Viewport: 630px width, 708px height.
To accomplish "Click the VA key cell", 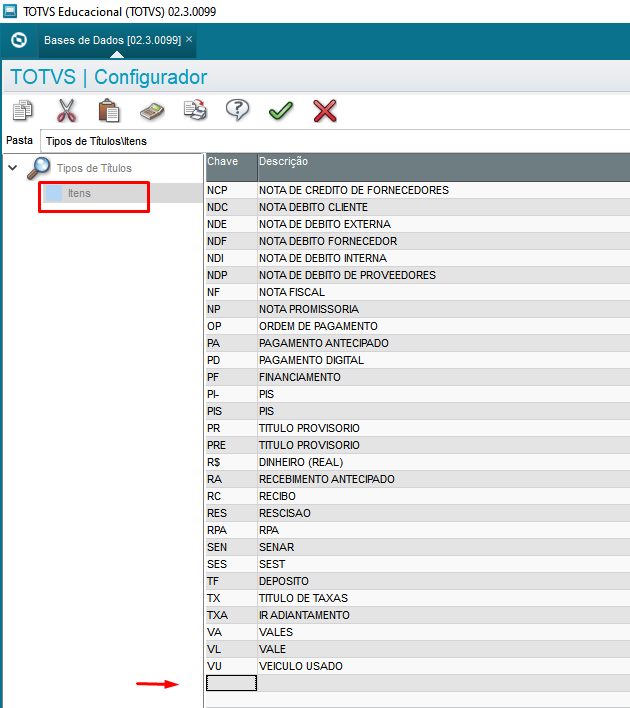I will pos(232,633).
